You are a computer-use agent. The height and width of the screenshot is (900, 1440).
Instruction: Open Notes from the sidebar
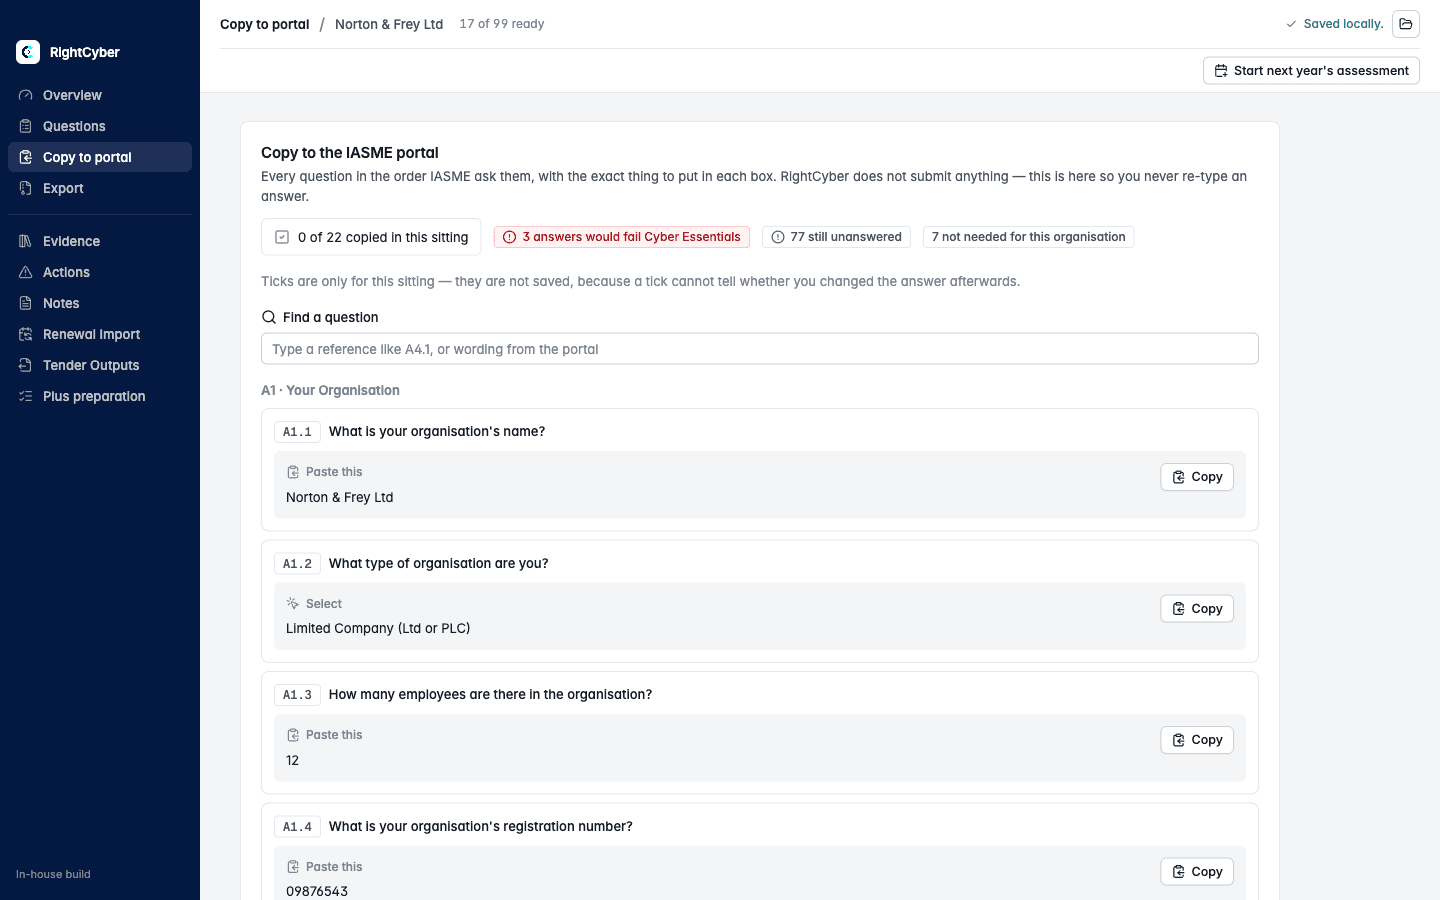[100, 303]
